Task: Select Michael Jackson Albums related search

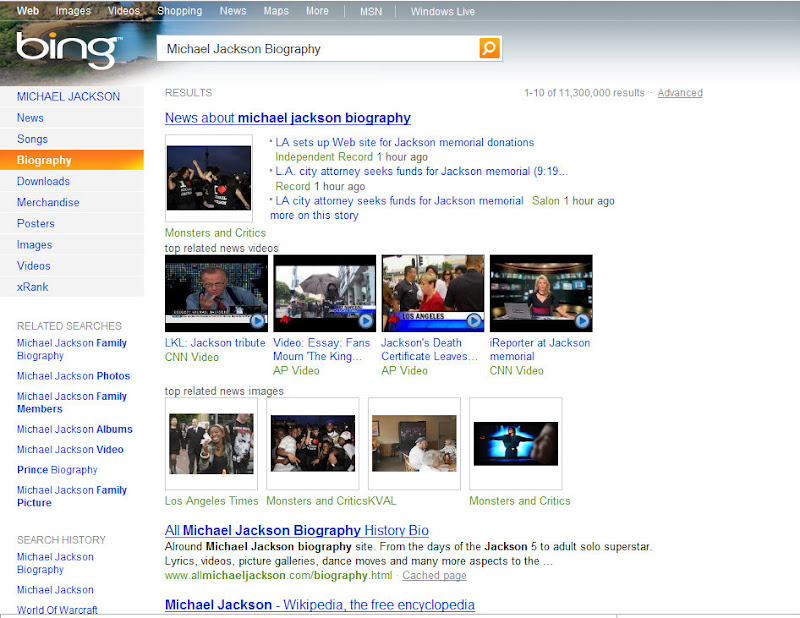Action: pyautogui.click(x=74, y=429)
